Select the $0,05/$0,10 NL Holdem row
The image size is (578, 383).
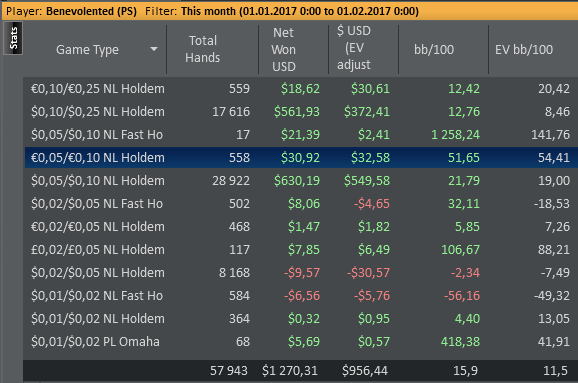[x=300, y=181]
